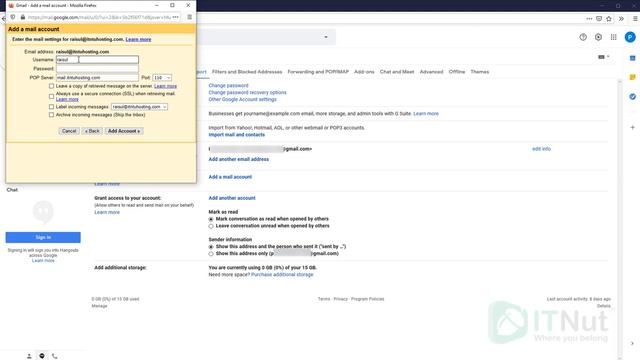Open Google apps grid

click(x=613, y=37)
